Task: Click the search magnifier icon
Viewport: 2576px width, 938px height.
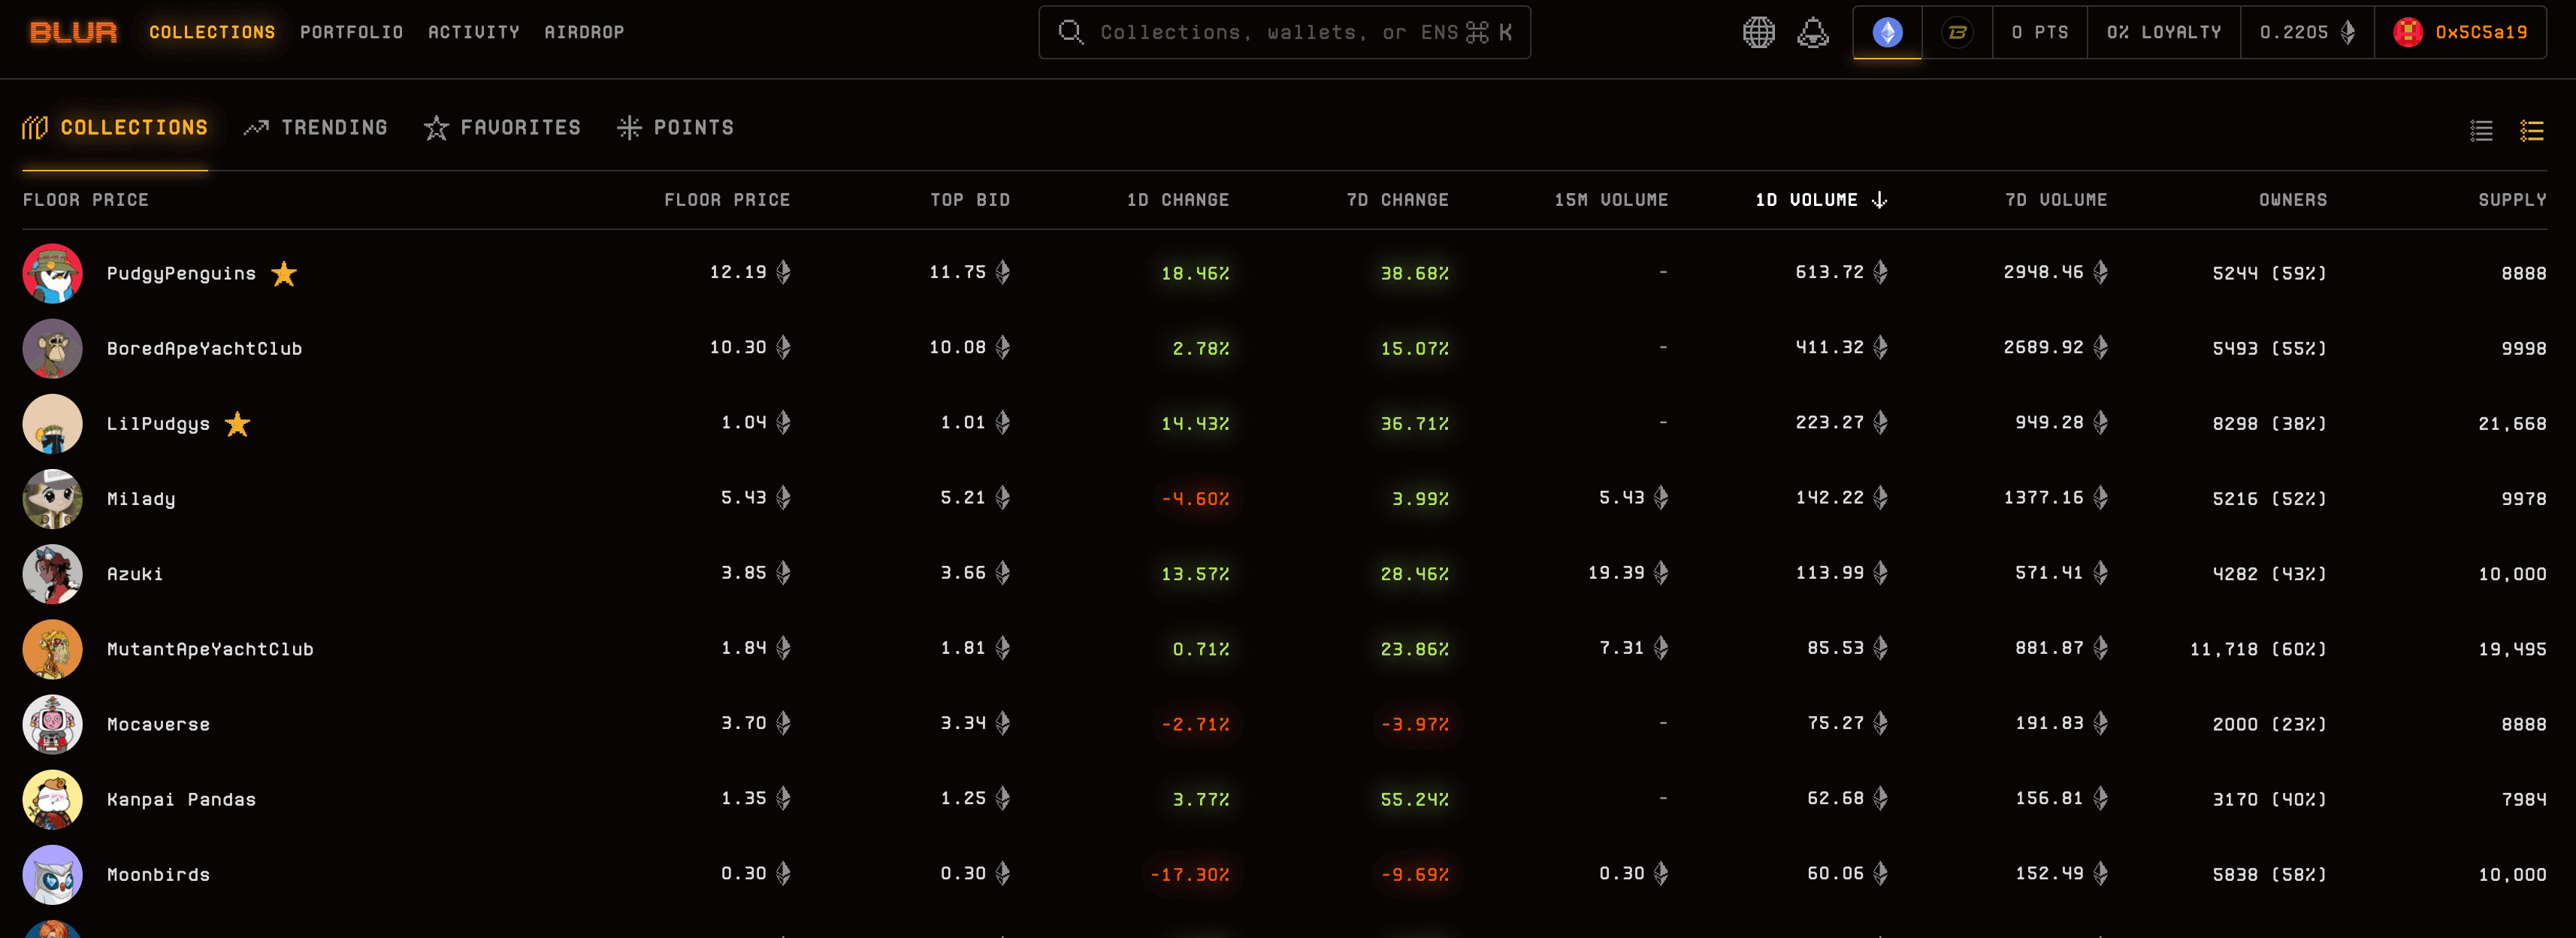Action: pos(1070,32)
